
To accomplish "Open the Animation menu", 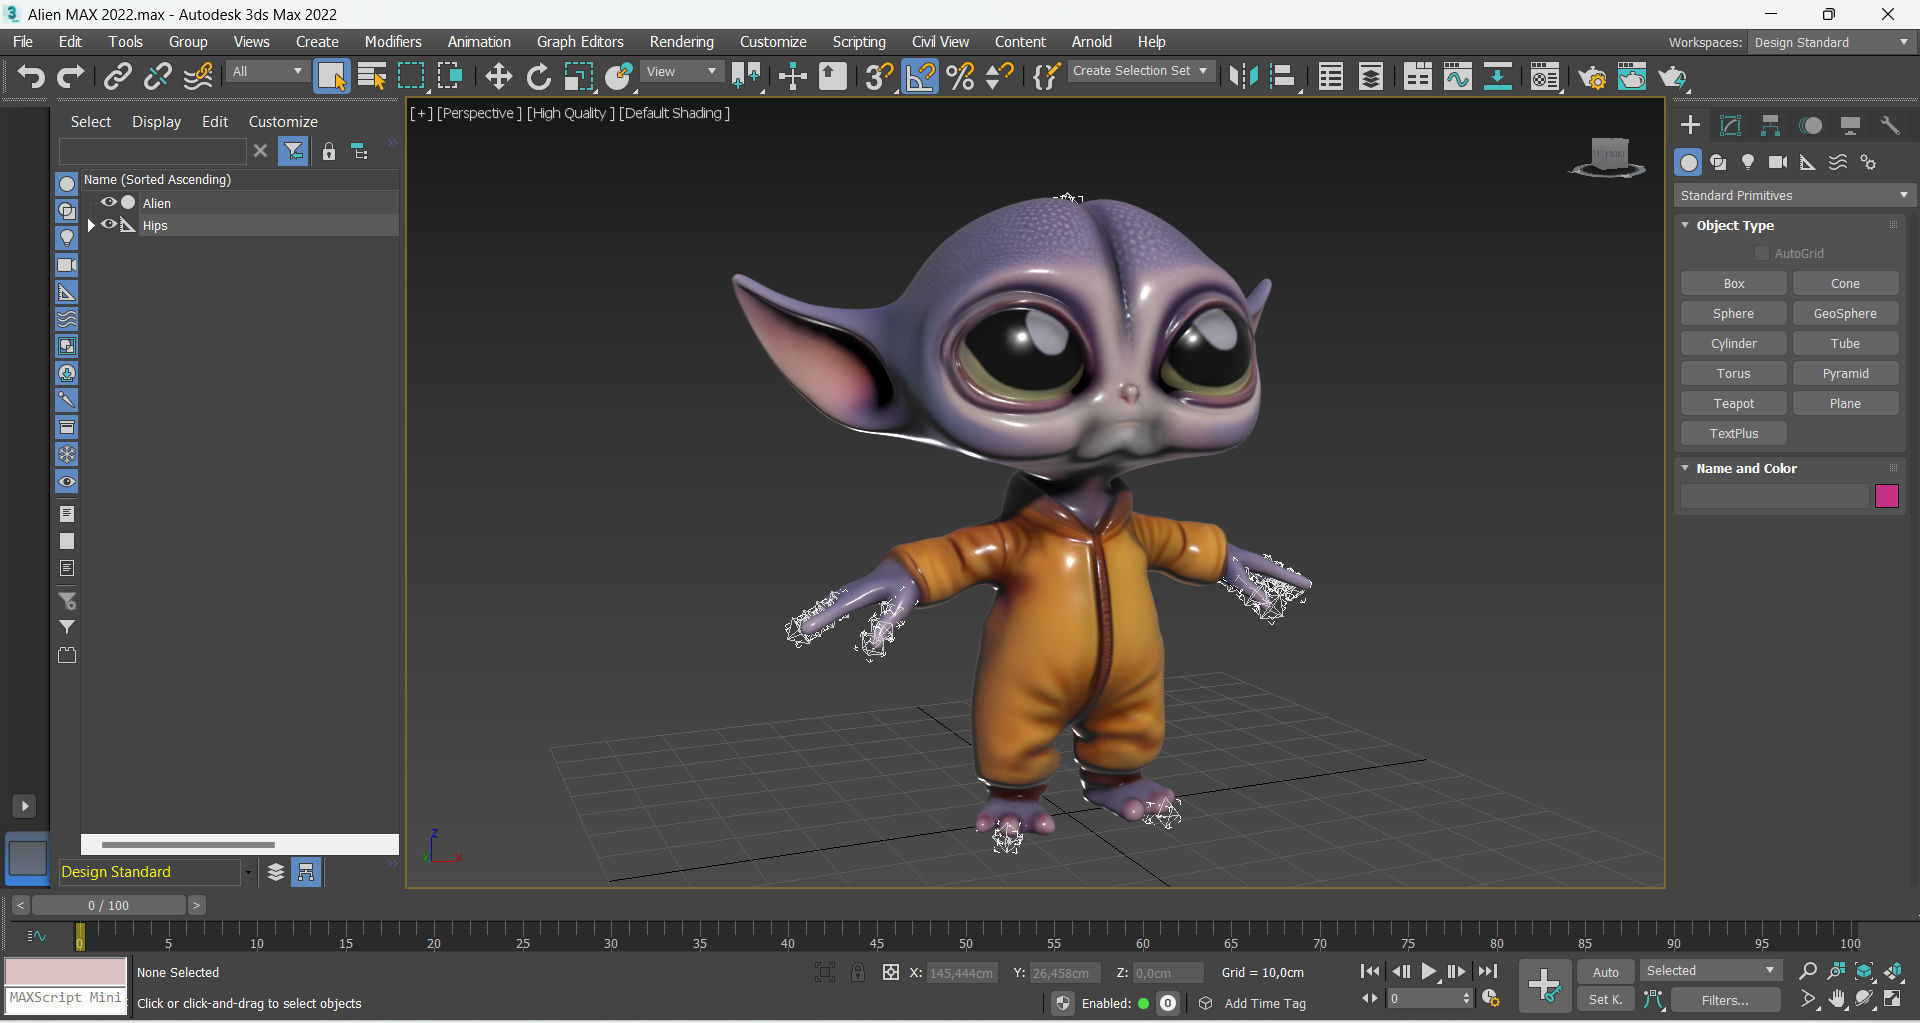I will [x=479, y=42].
